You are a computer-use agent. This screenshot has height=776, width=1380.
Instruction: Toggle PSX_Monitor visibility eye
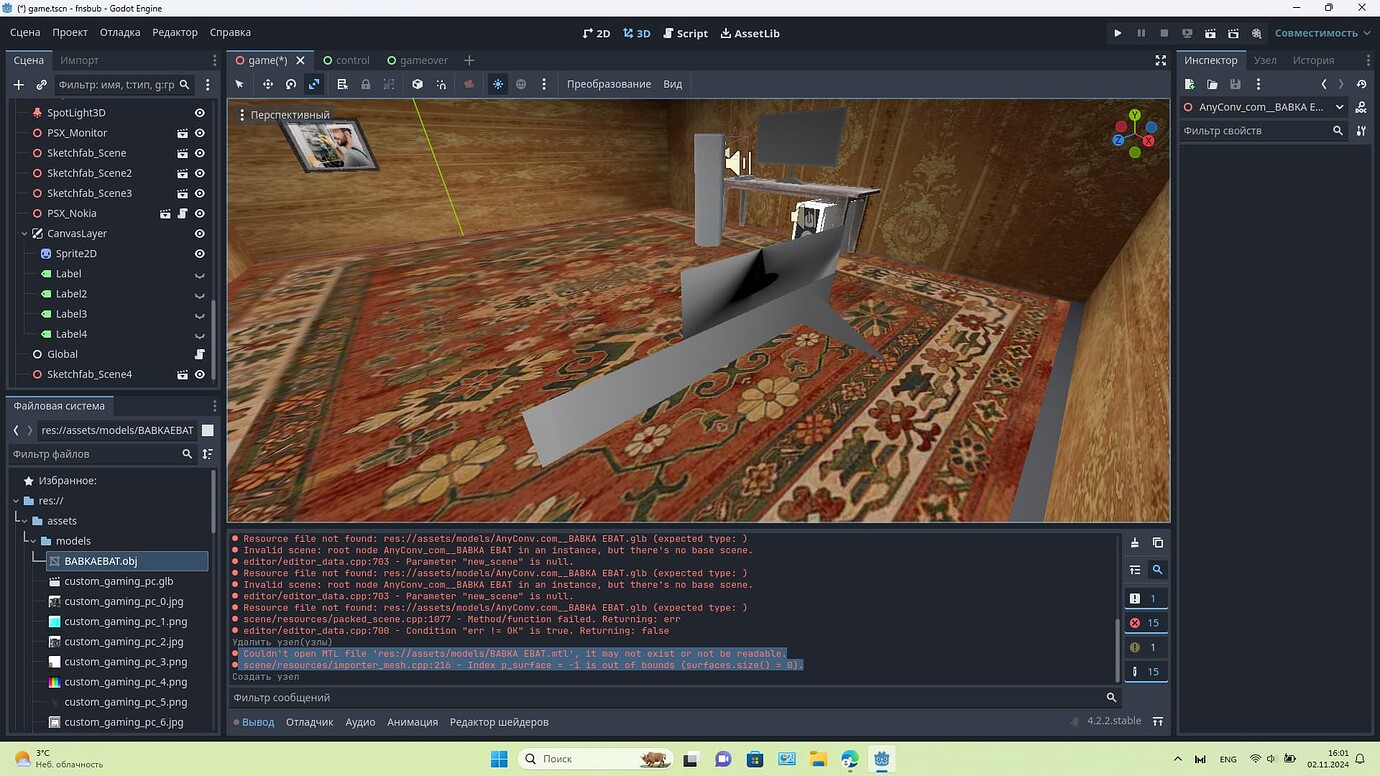pyautogui.click(x=199, y=133)
